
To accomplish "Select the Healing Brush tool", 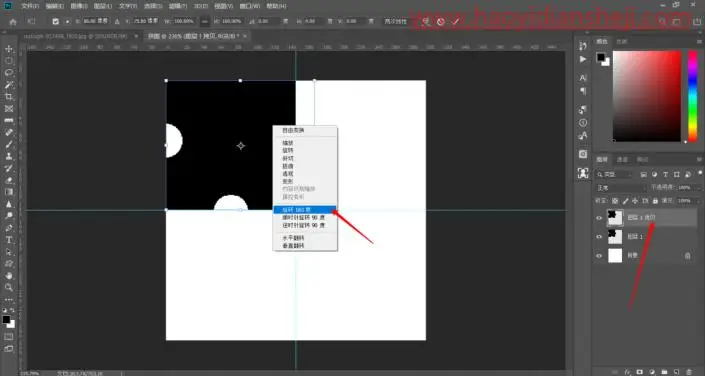I will coord(9,132).
